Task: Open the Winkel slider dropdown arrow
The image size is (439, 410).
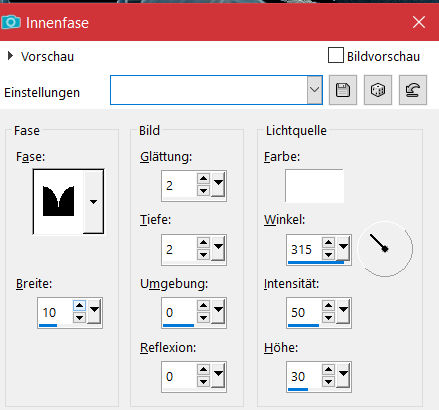Action: [x=343, y=248]
